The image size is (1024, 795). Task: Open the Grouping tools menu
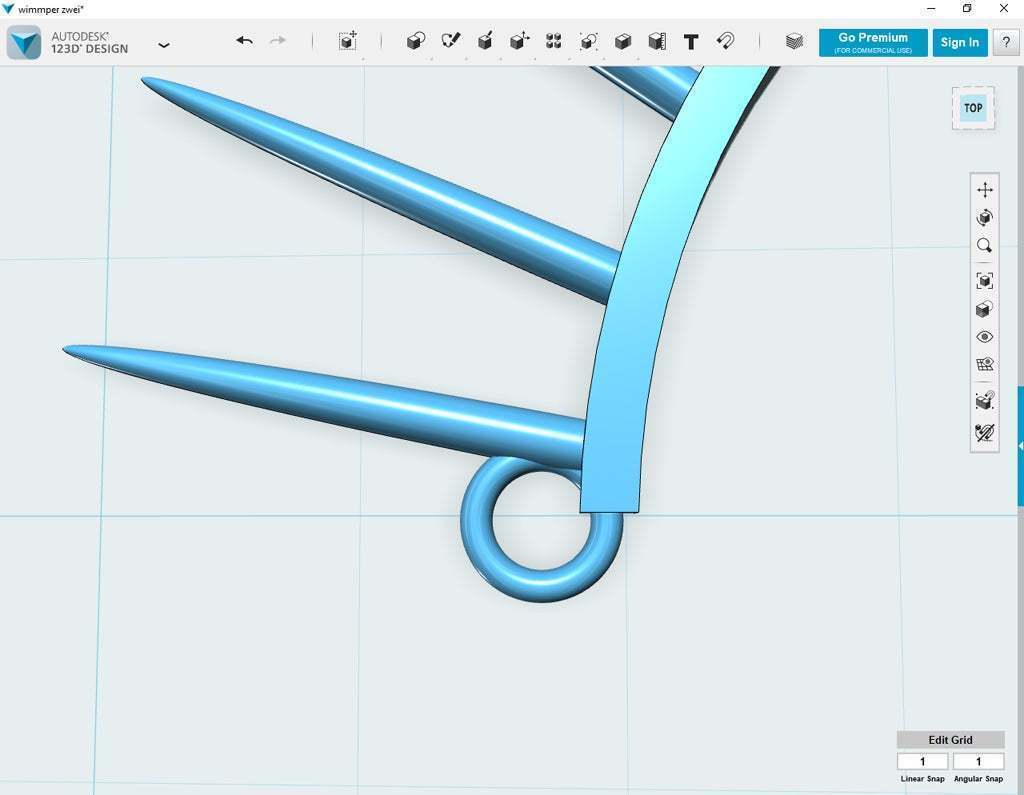[588, 41]
